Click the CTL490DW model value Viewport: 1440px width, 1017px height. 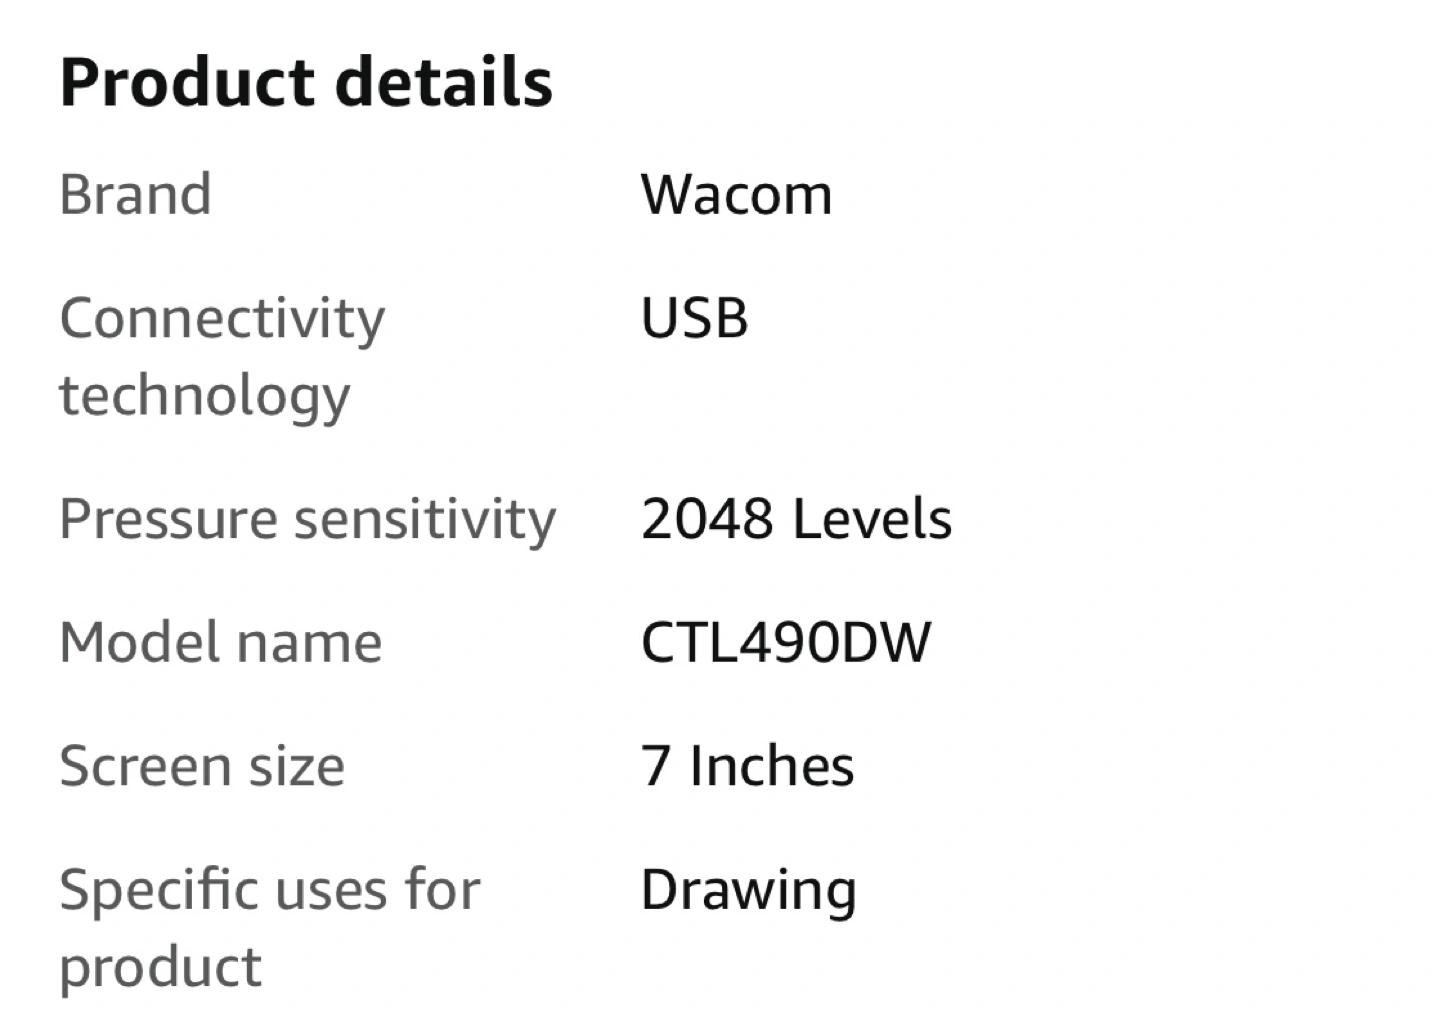click(x=785, y=642)
